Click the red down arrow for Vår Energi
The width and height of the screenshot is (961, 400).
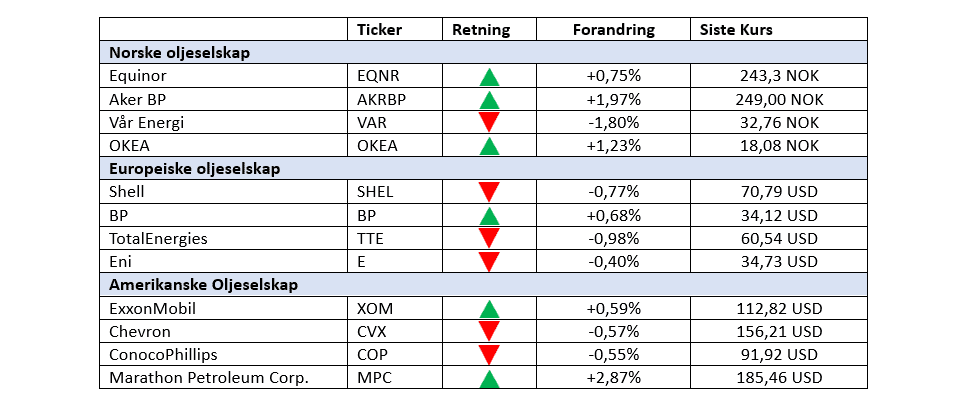pos(489,122)
